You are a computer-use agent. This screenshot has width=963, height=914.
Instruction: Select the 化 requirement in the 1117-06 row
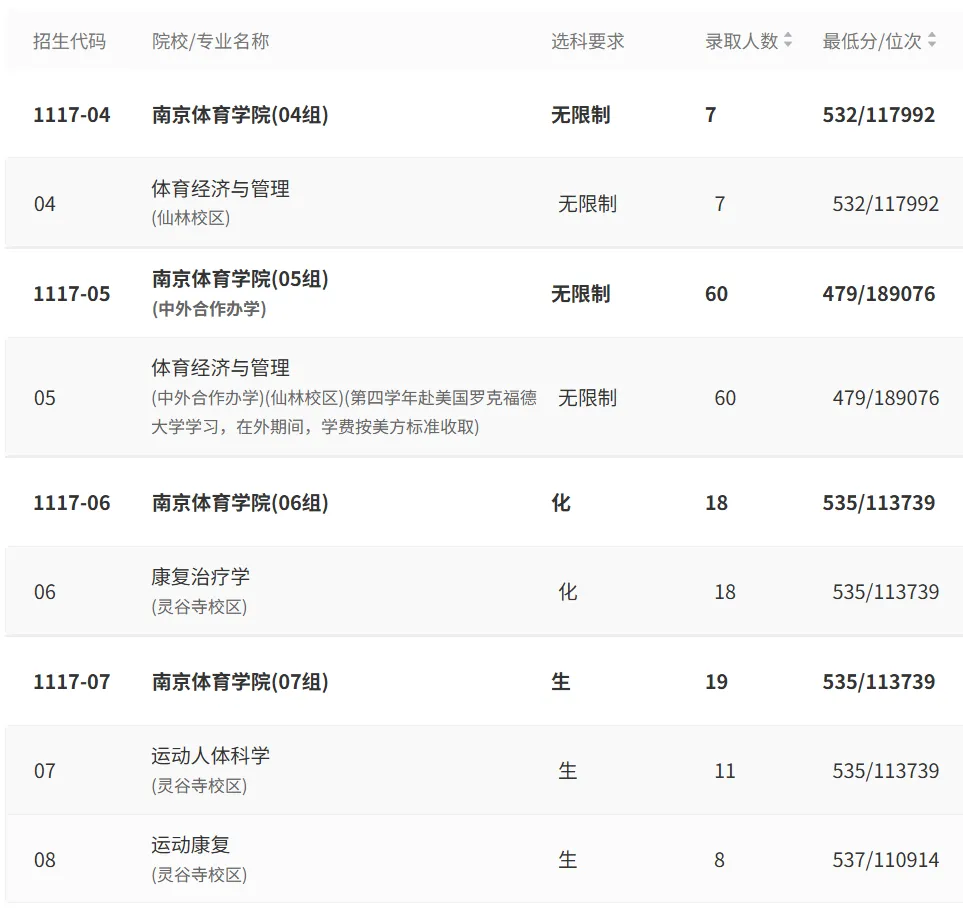561,502
